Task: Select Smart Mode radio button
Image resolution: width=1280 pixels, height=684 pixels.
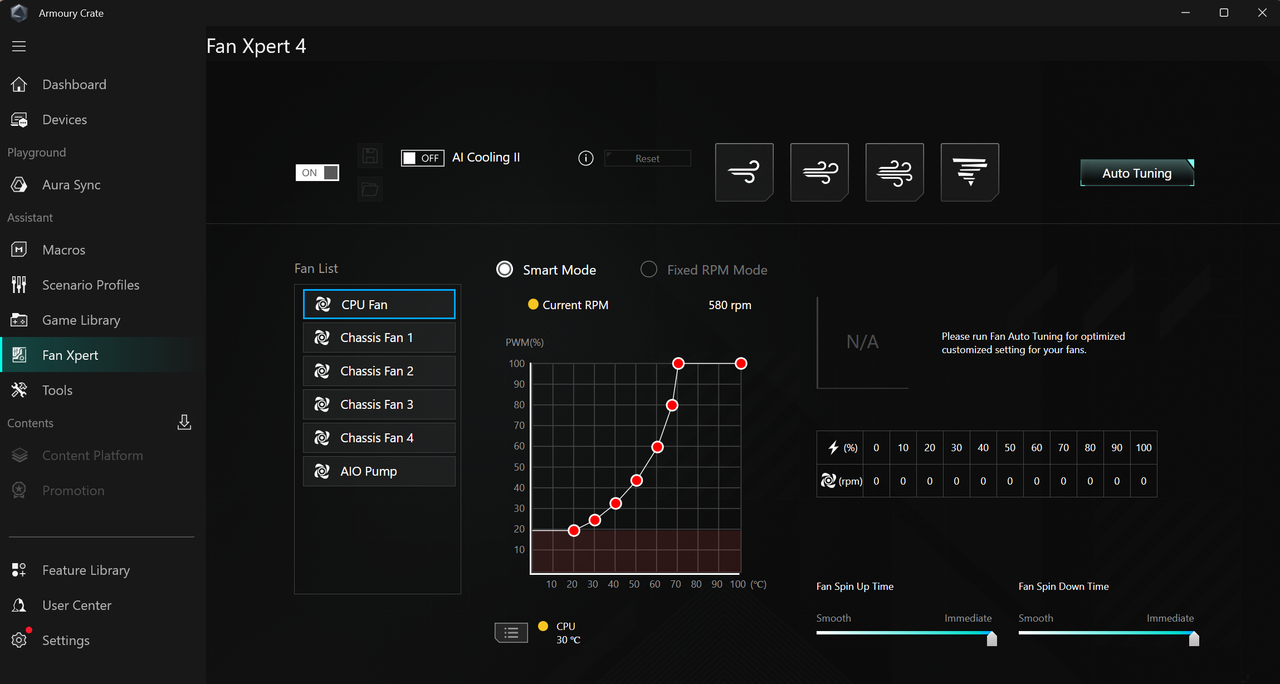Action: click(x=505, y=269)
